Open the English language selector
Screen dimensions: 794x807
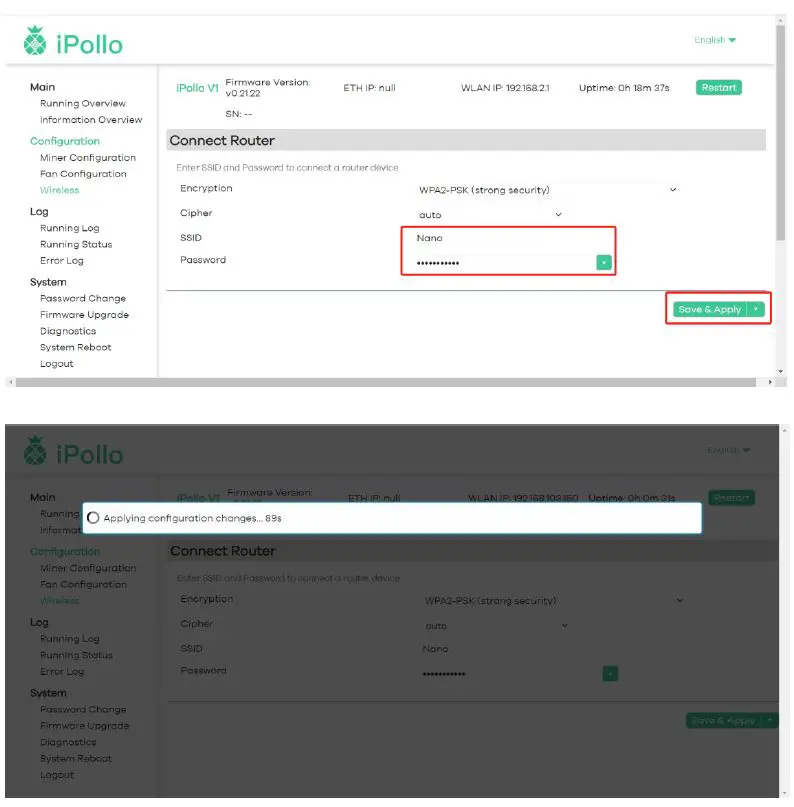[x=715, y=40]
